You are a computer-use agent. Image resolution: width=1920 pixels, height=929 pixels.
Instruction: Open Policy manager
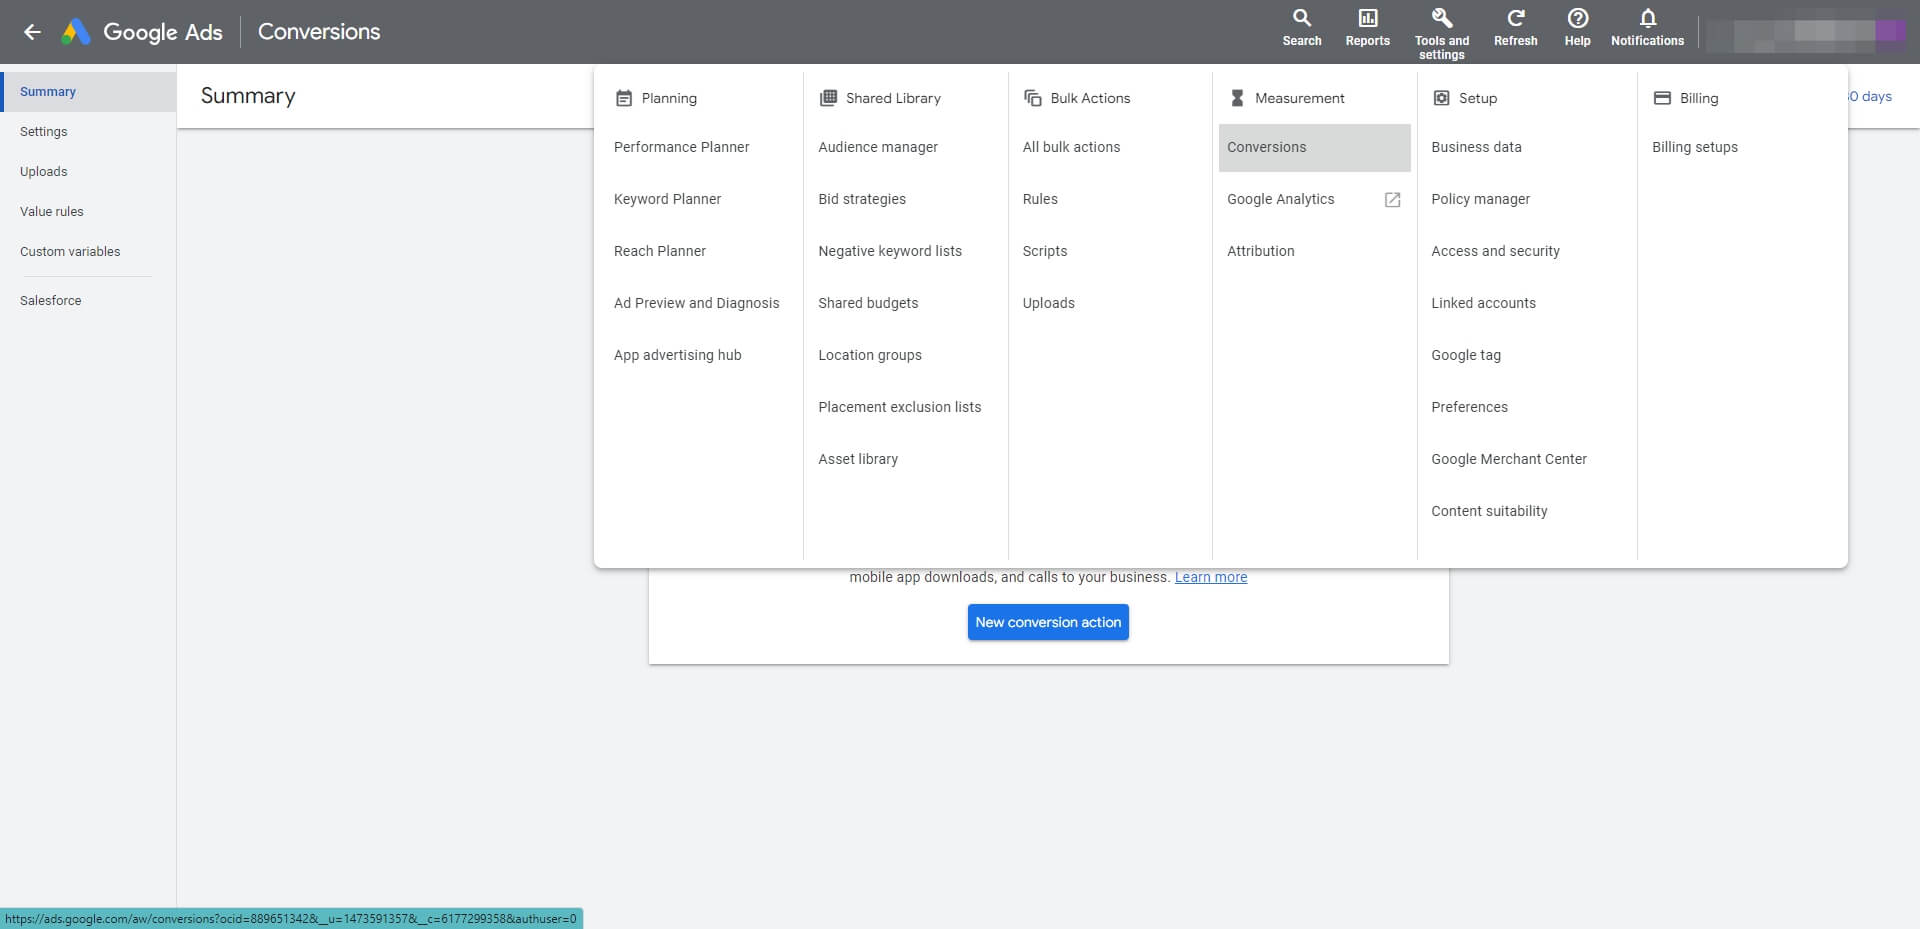pyautogui.click(x=1480, y=199)
